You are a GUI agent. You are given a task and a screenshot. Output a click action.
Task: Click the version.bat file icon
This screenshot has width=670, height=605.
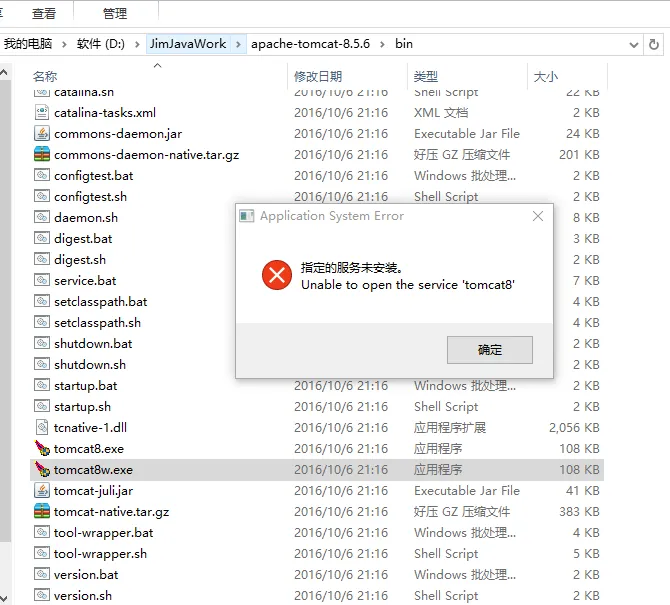tap(41, 574)
